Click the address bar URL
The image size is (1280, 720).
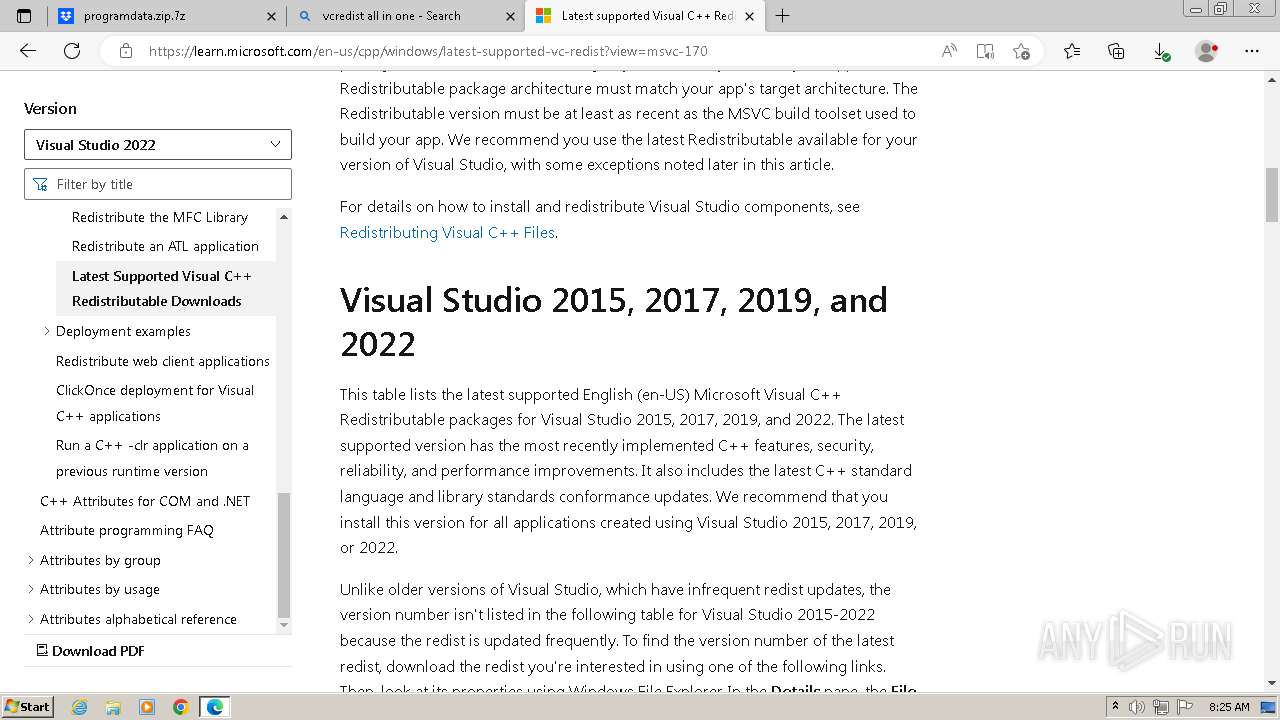[x=428, y=51]
